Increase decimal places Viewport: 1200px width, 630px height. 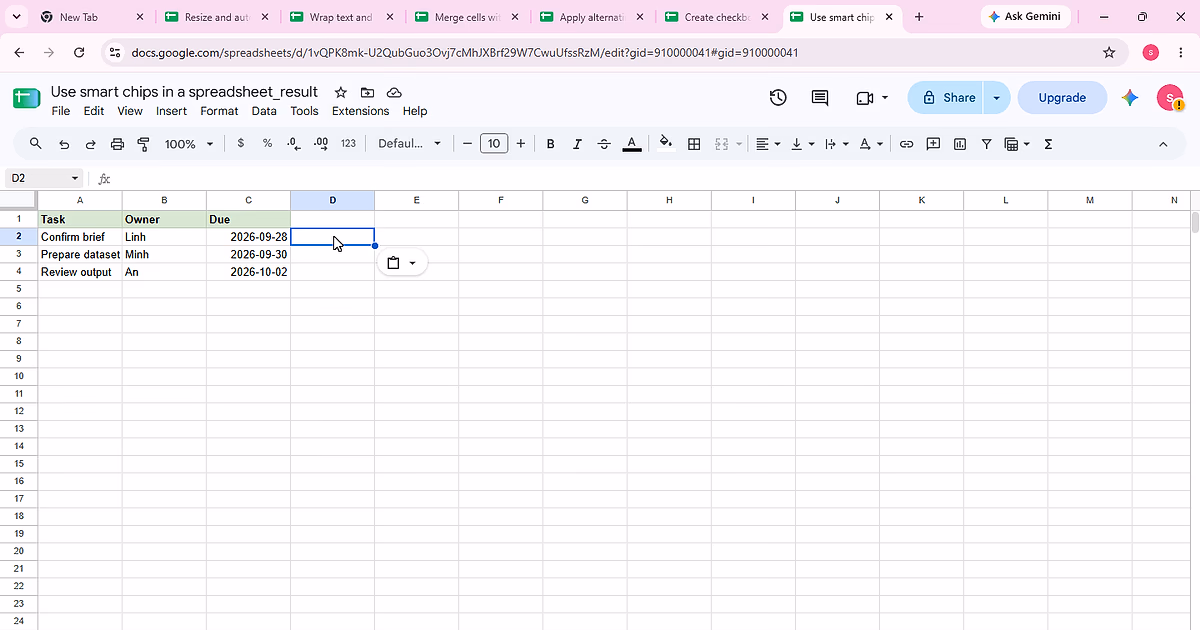[321, 144]
